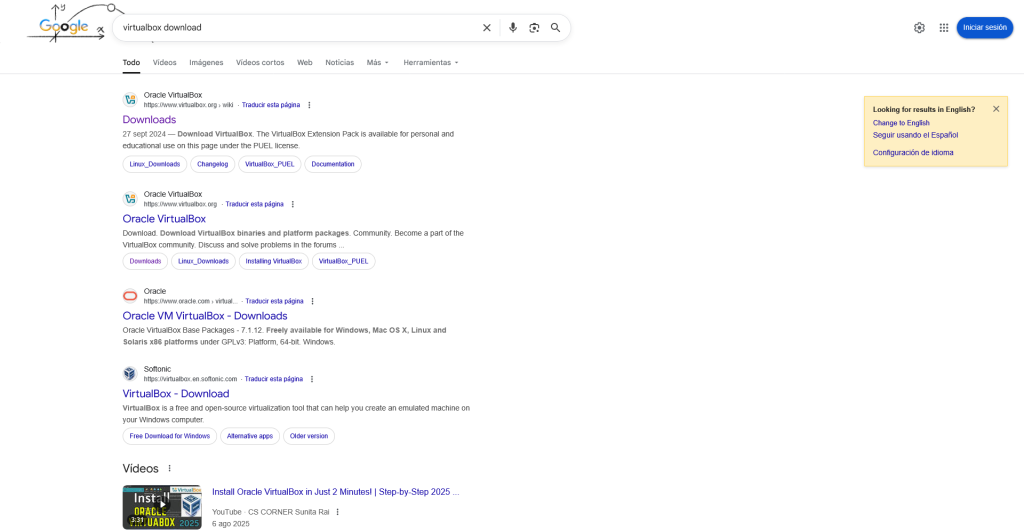Open three-dot menu next to Videos heading
This screenshot has width=1024, height=530.
tap(169, 468)
